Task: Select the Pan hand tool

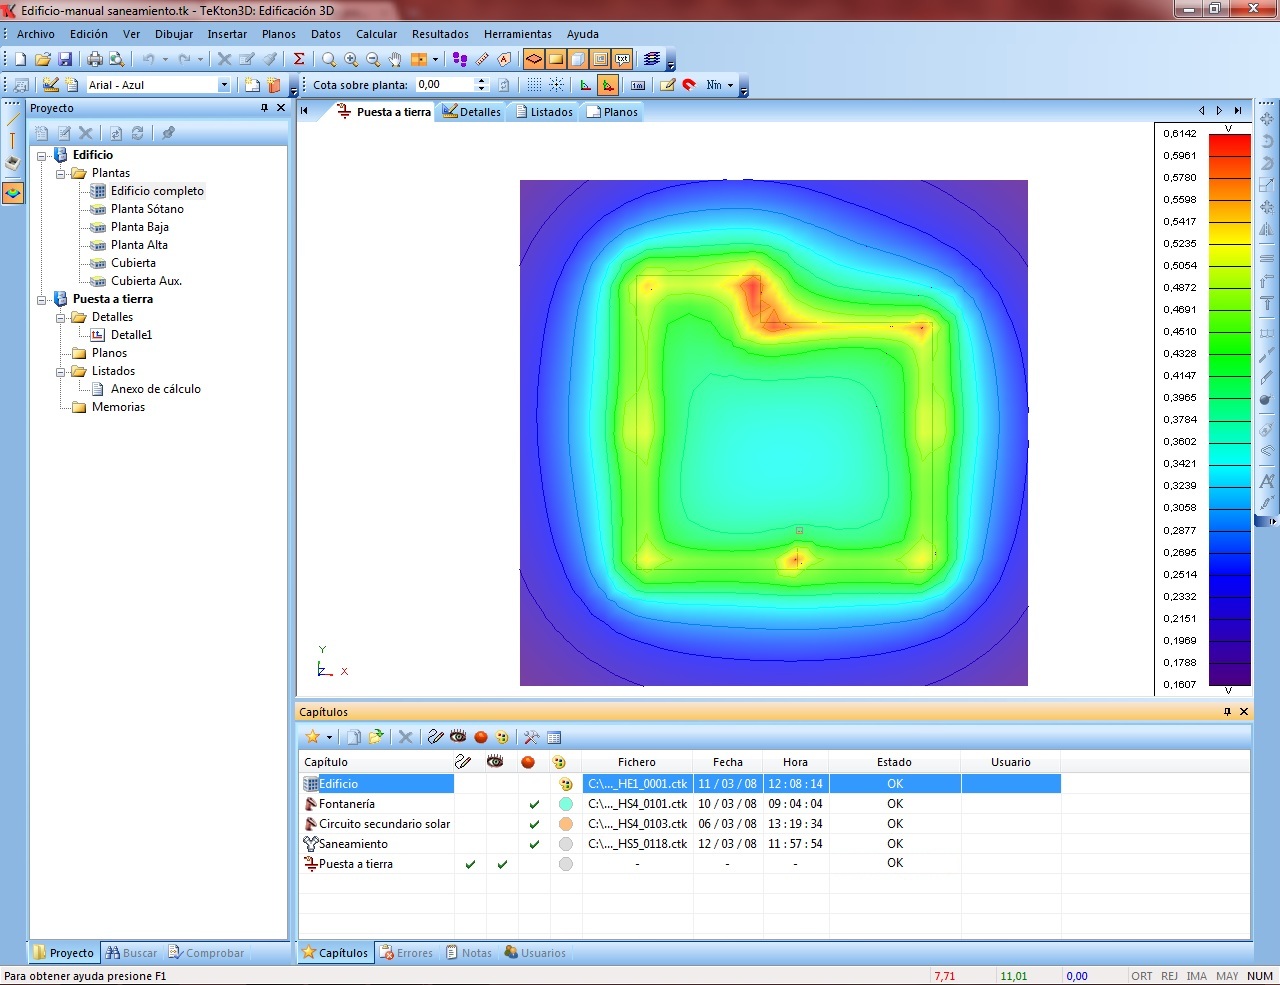Action: pos(395,60)
